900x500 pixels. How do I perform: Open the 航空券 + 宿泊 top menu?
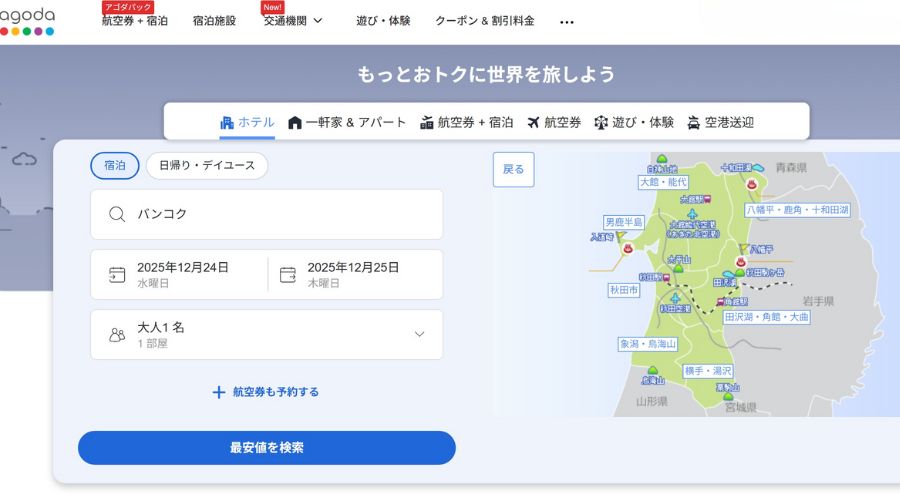(x=135, y=21)
